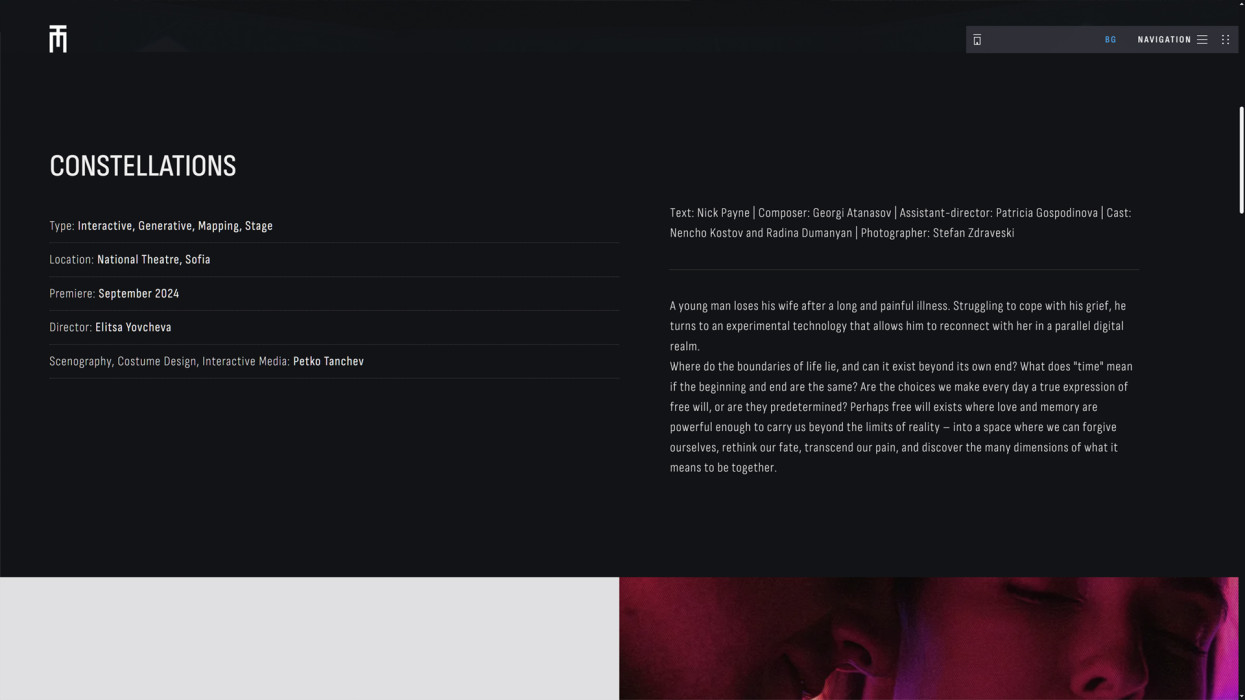This screenshot has height=700, width=1245.
Task: Click the six-dot grid icon
Action: (1225, 40)
